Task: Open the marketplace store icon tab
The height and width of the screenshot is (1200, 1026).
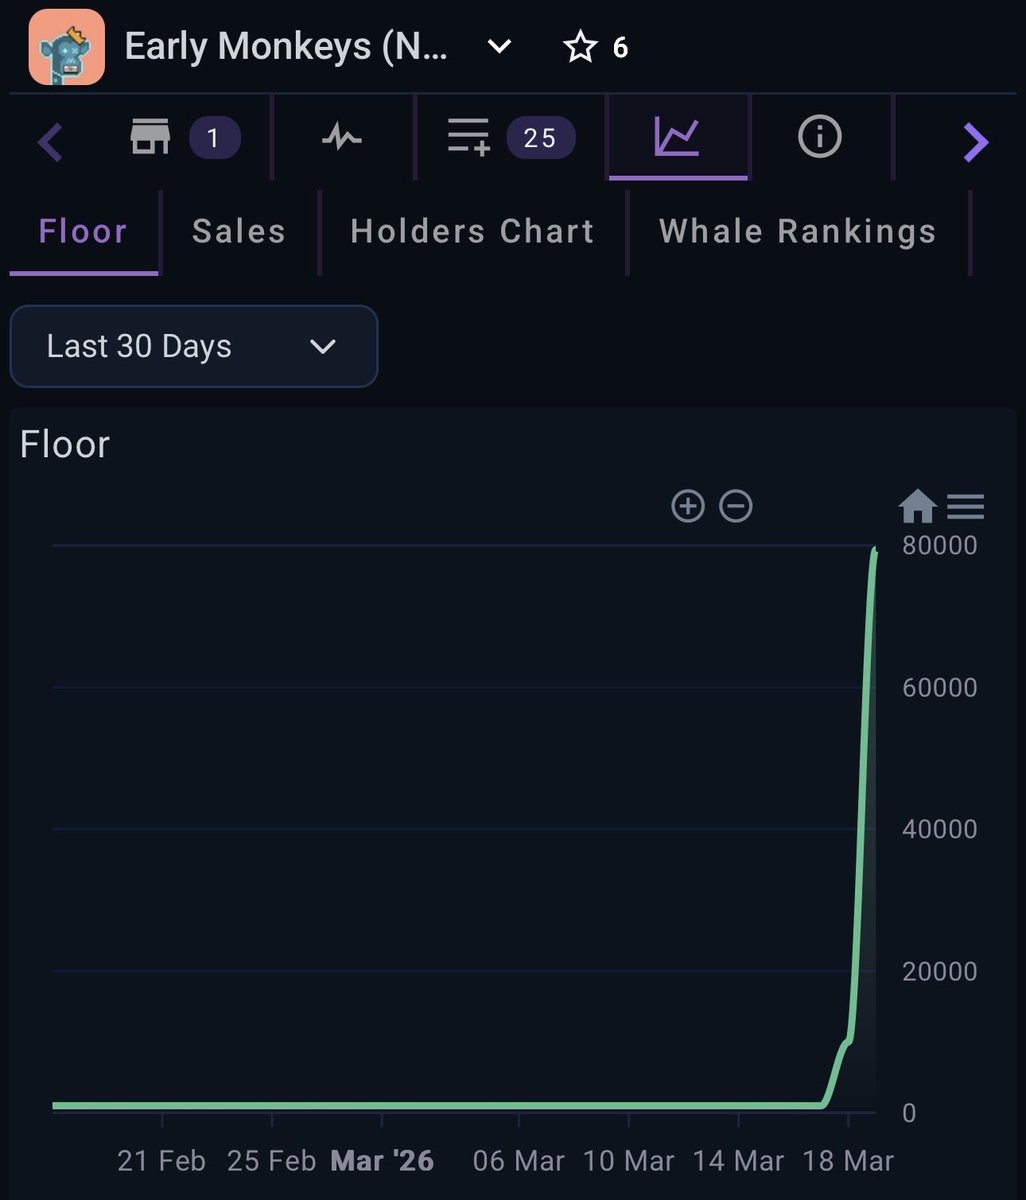Action: point(151,137)
